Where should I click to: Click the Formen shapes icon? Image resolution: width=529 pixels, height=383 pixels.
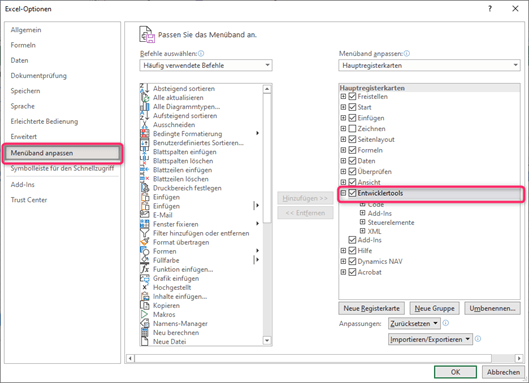[x=144, y=251]
